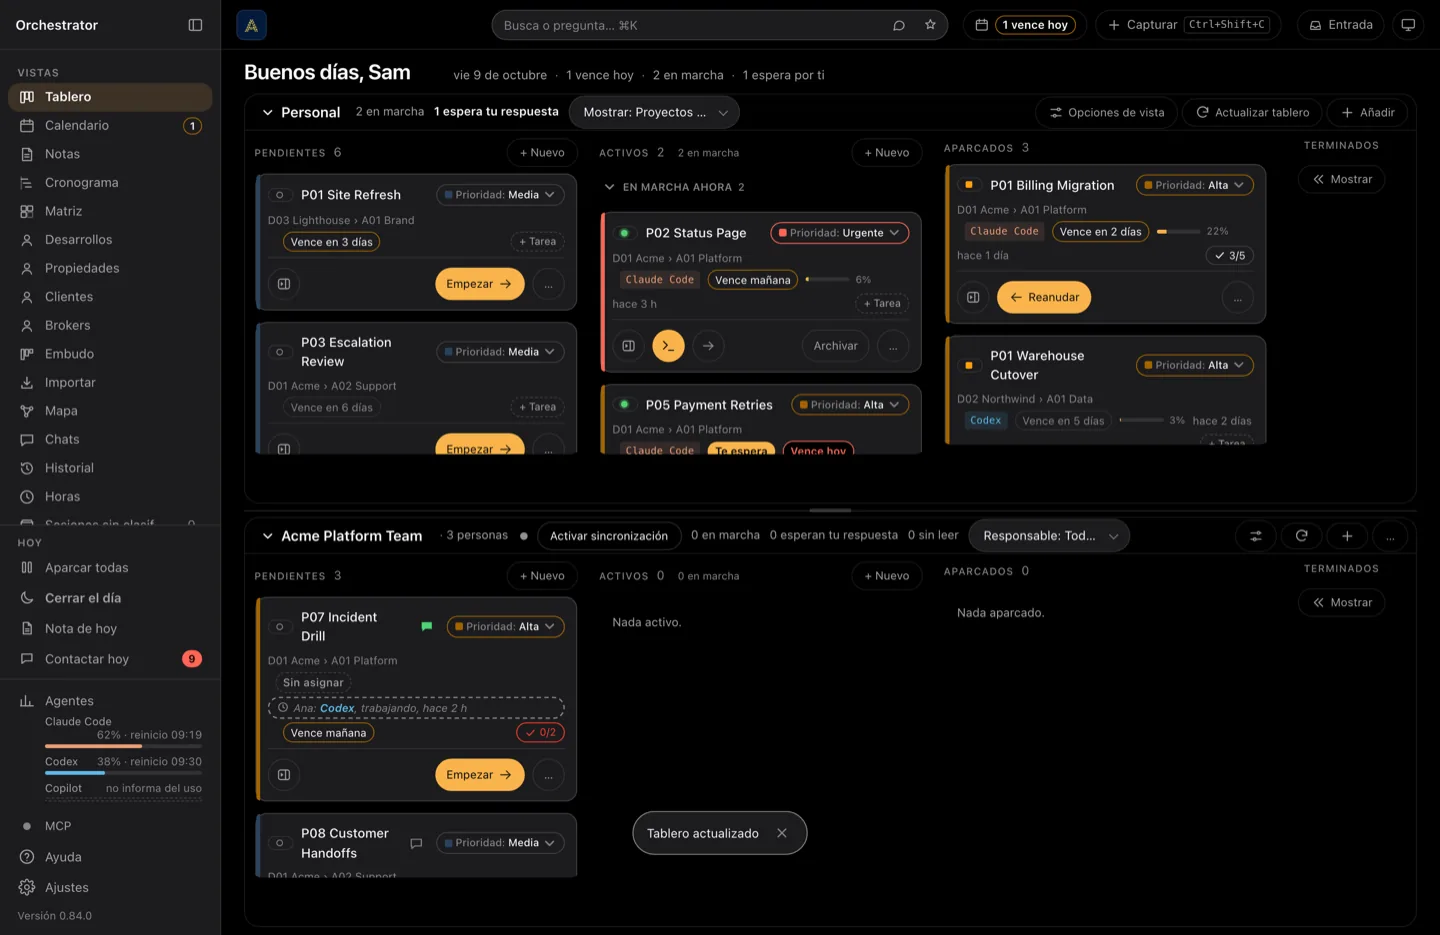Viewport: 1440px width, 935px height.
Task: Toggle status circle on P08 Customer Handoffs
Action: click(x=280, y=843)
